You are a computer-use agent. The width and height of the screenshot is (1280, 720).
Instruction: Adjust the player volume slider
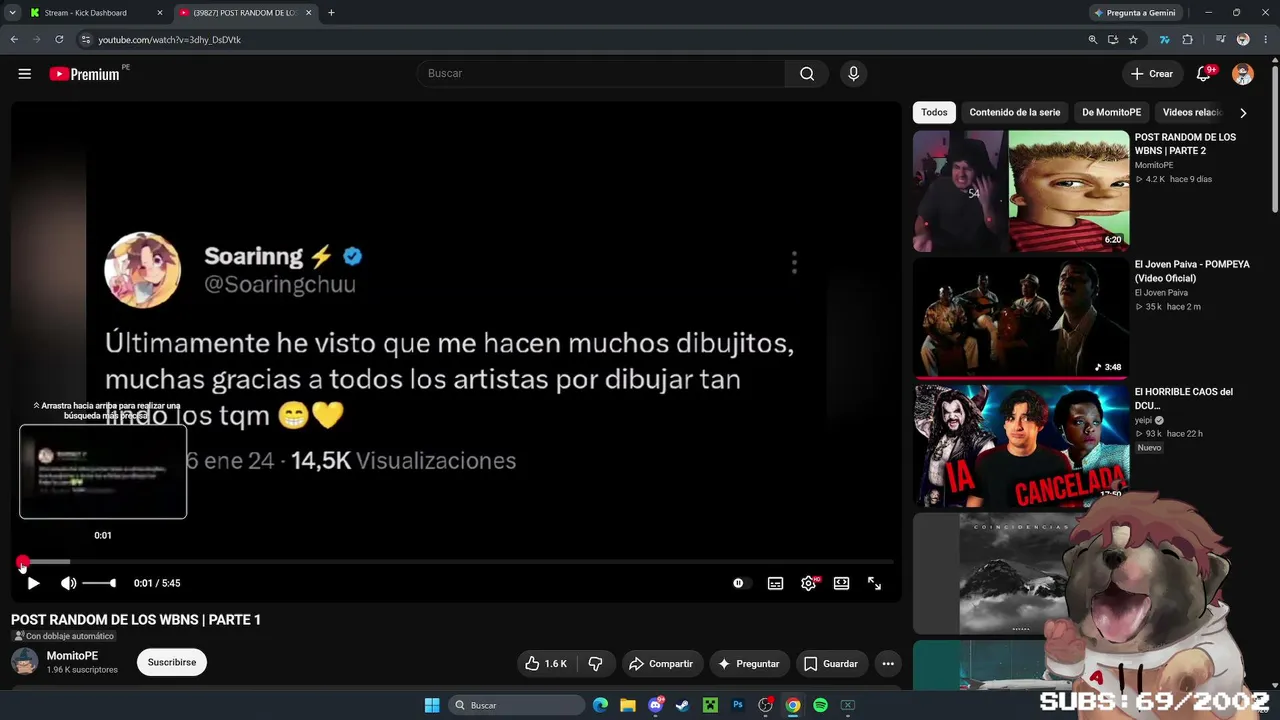[x=99, y=583]
